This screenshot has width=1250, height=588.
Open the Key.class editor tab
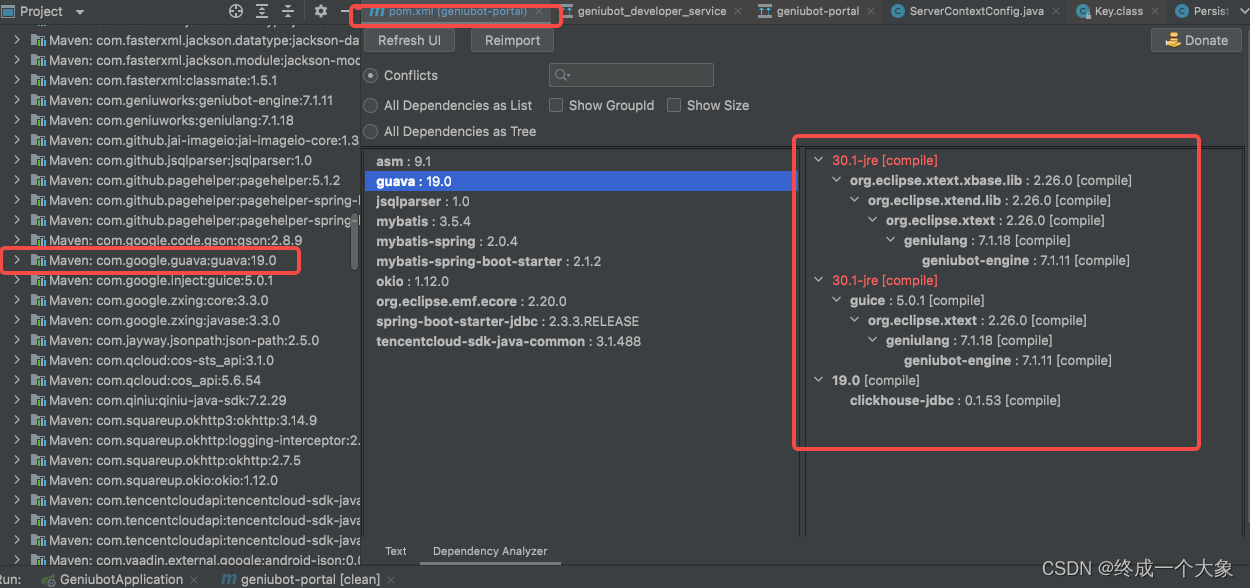coord(1119,12)
